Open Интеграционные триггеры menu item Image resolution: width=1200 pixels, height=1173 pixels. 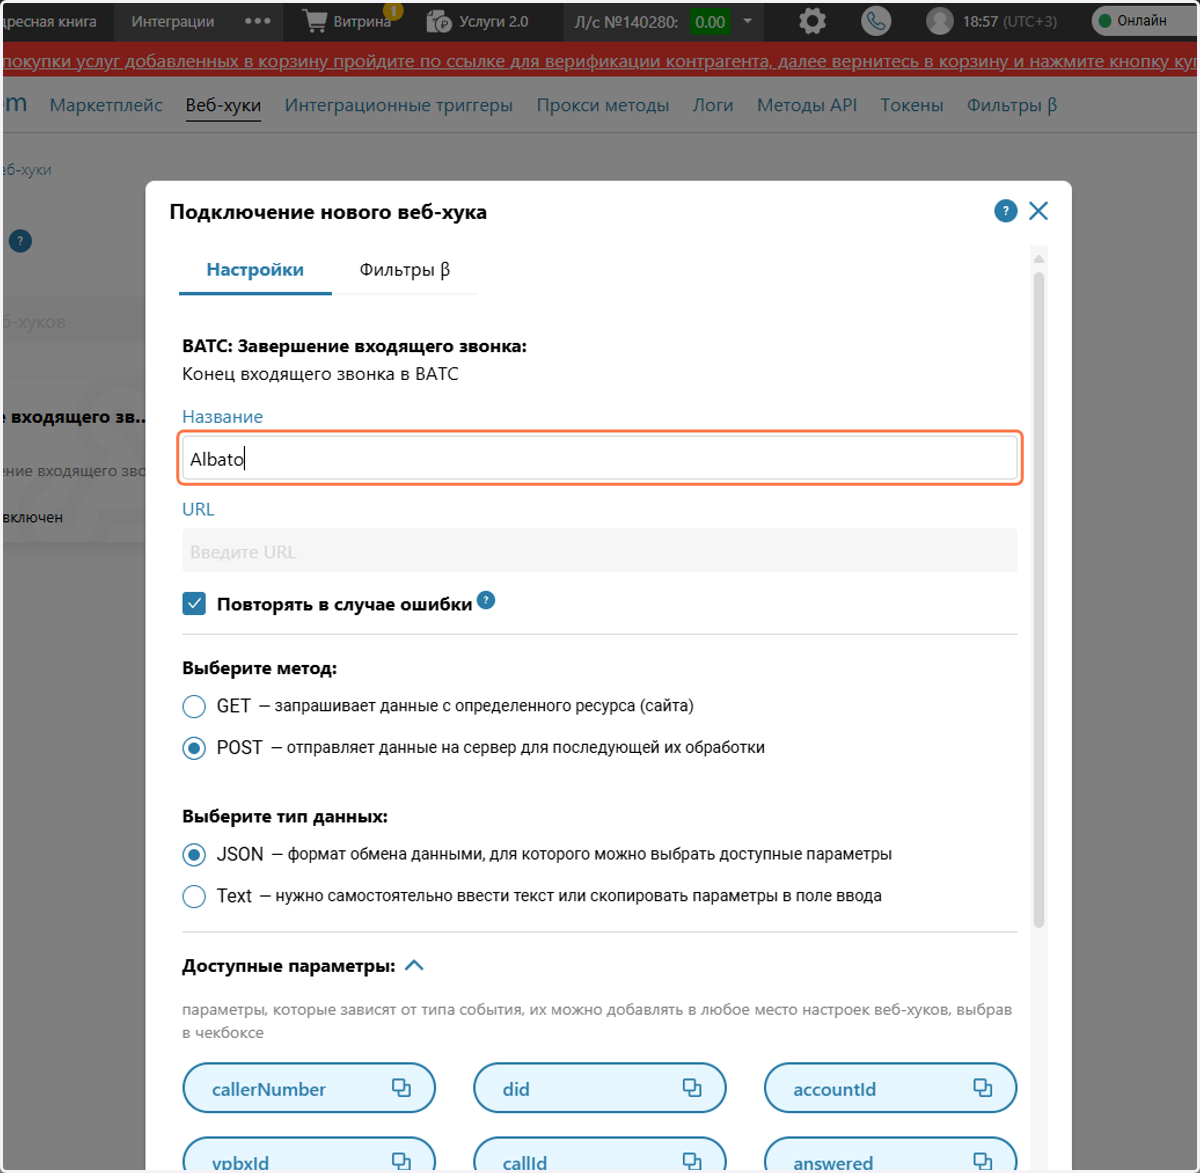pyautogui.click(x=399, y=105)
